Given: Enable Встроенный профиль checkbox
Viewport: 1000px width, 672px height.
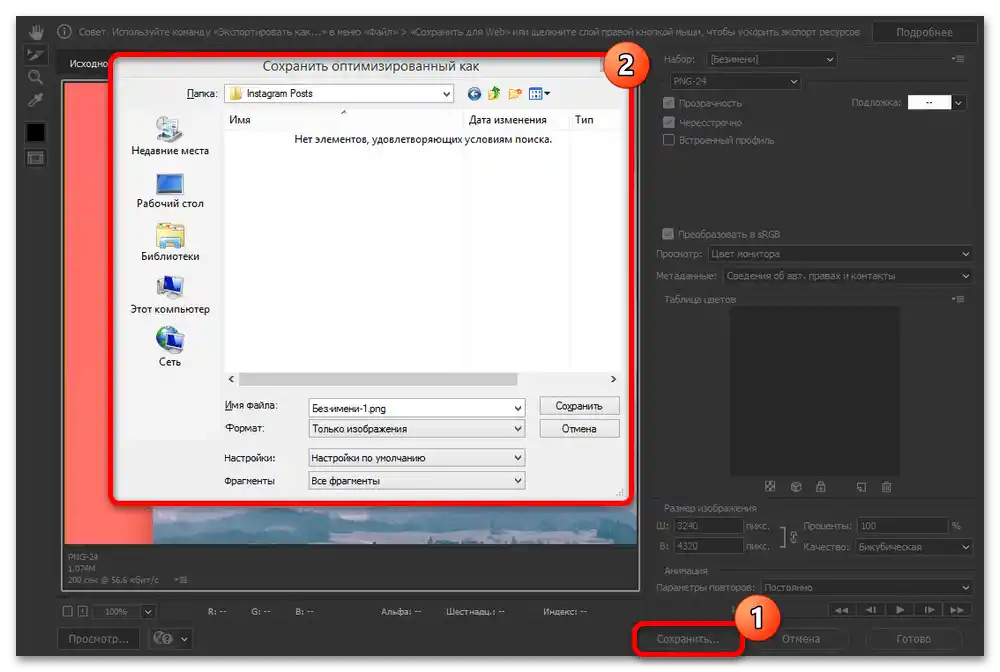Looking at the screenshot, I should click(668, 140).
